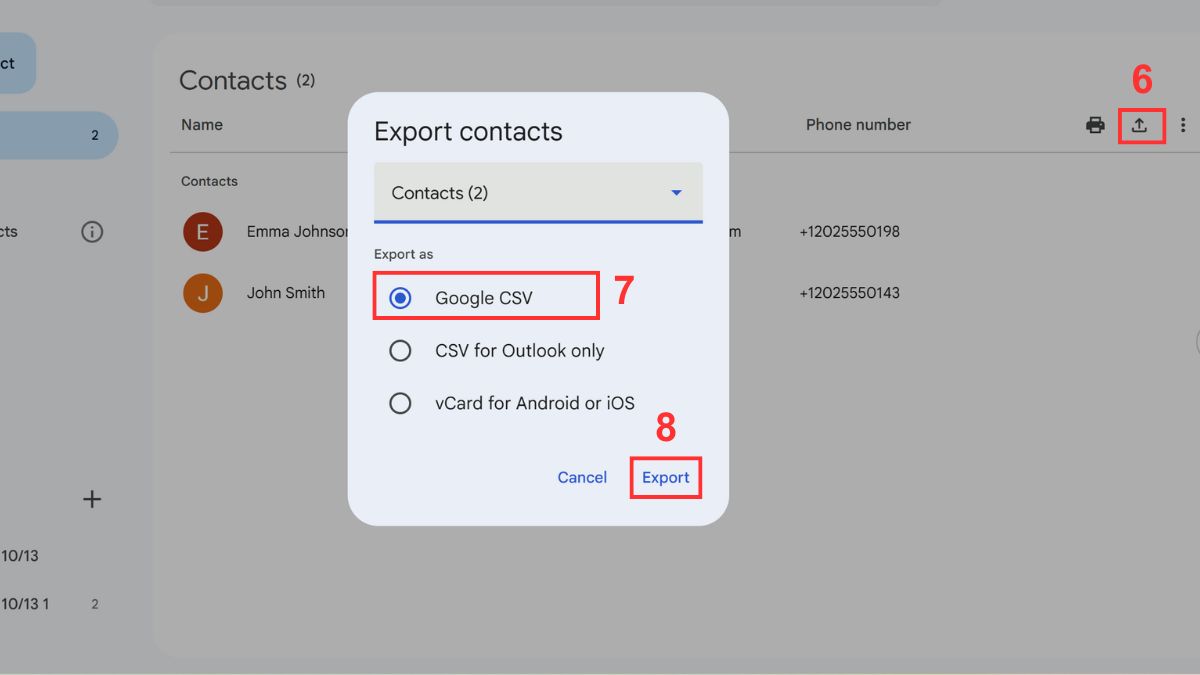This screenshot has width=1200, height=675.
Task: Choose vCard for Android or iOS
Action: pos(400,403)
